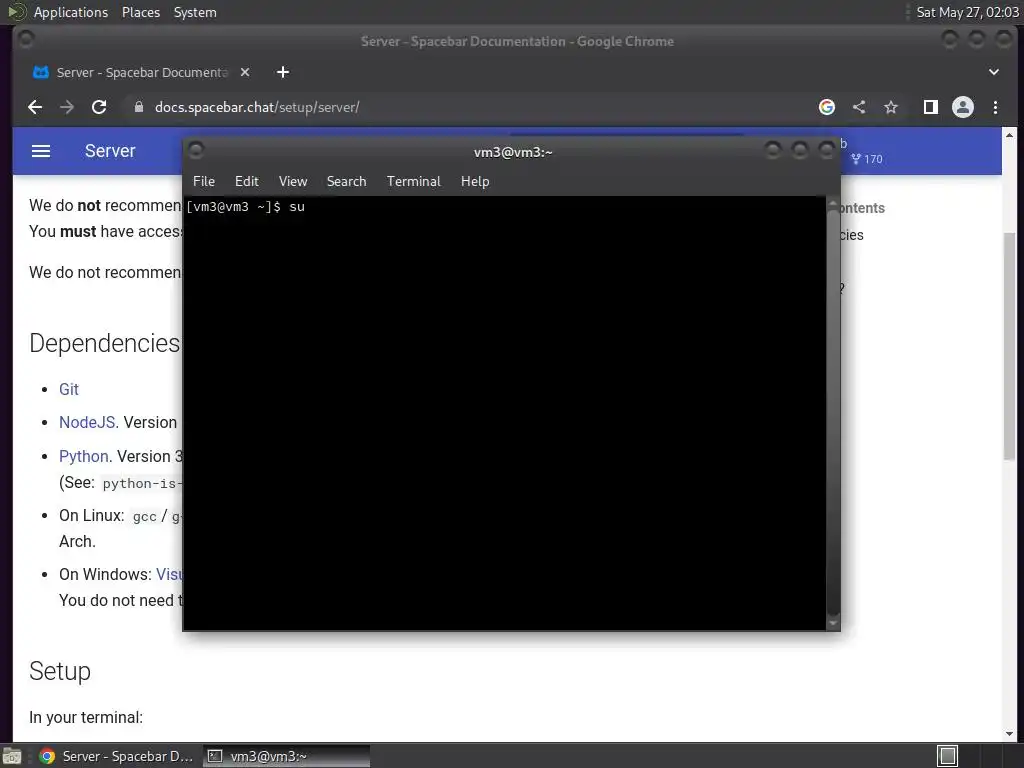Viewport: 1024px width, 768px height.
Task: Open docs hamburger navigation menu
Action: (41, 151)
